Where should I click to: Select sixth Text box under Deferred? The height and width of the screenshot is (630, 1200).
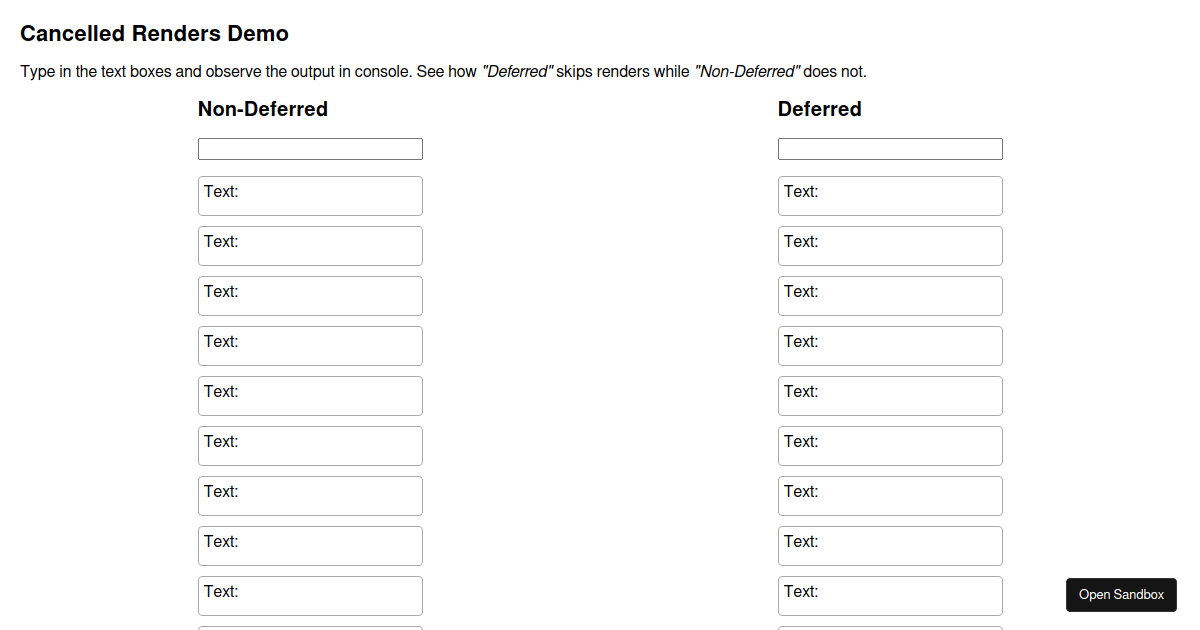tap(890, 446)
